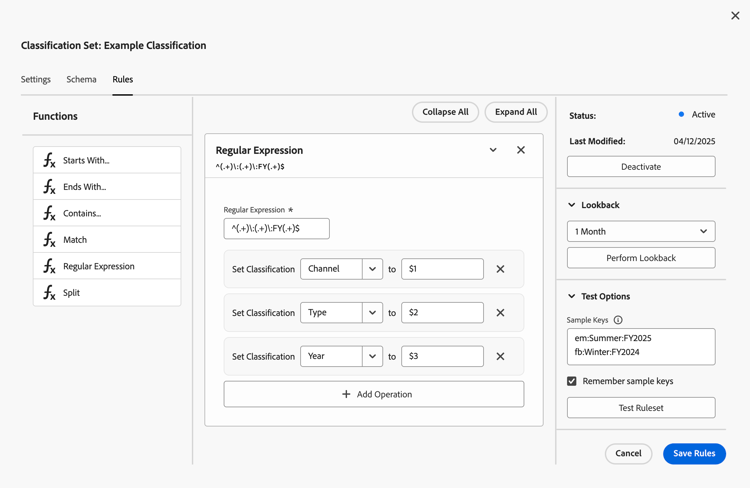This screenshot has width=750, height=488.
Task: Delete the Regular Expression rule card
Action: [x=521, y=150]
